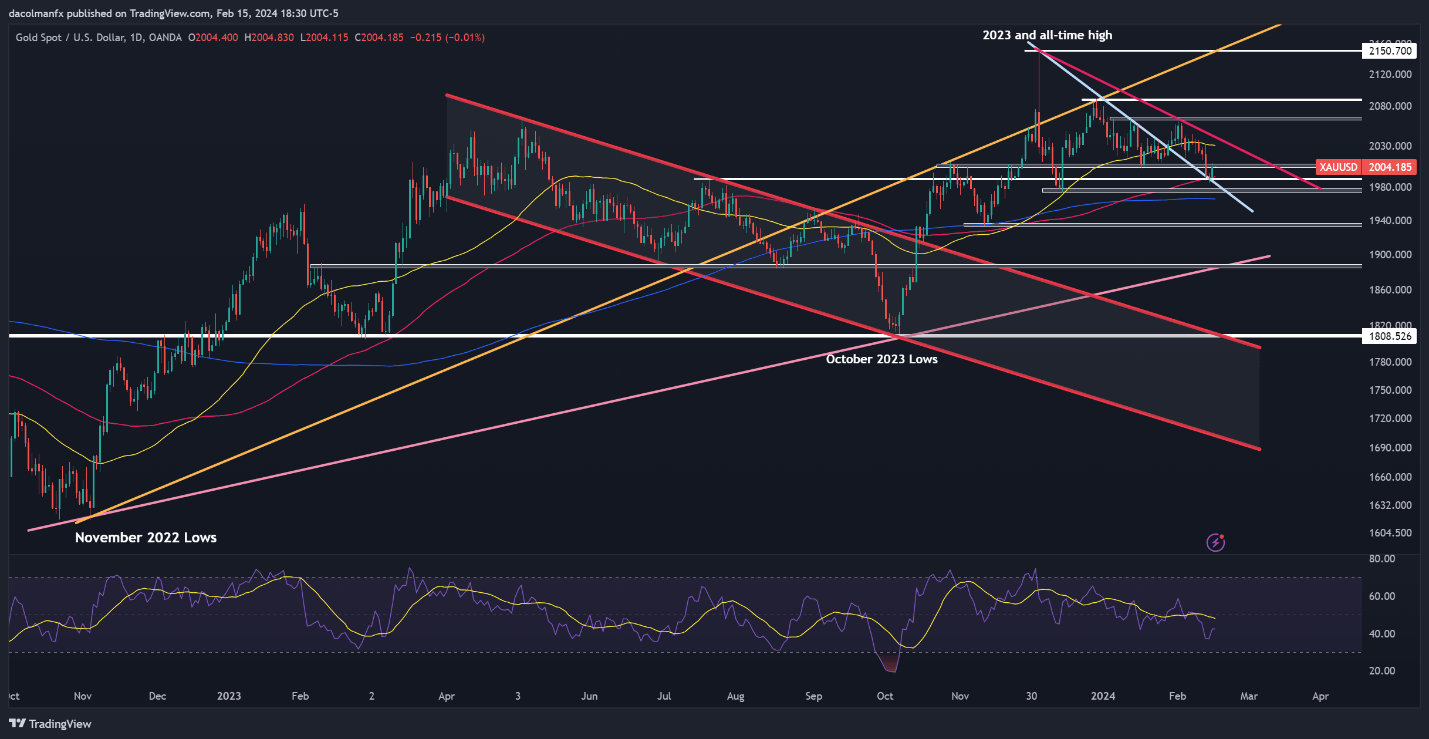This screenshot has width=1429, height=739.
Task: Click 1720.000 on the price axis
Action: (x=1389, y=418)
